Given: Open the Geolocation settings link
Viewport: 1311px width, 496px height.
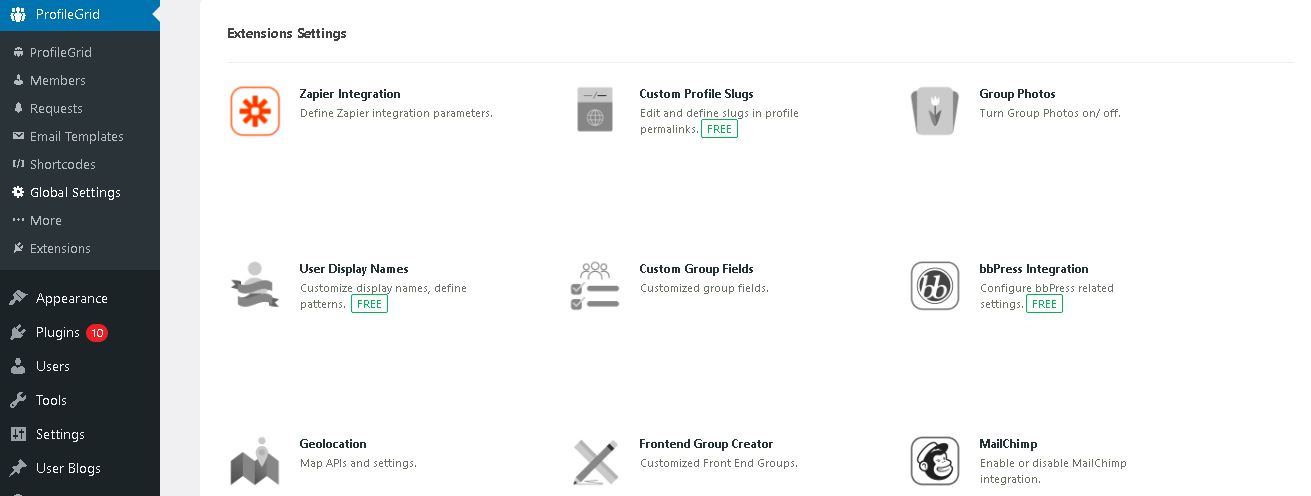Looking at the screenshot, I should click(x=333, y=444).
